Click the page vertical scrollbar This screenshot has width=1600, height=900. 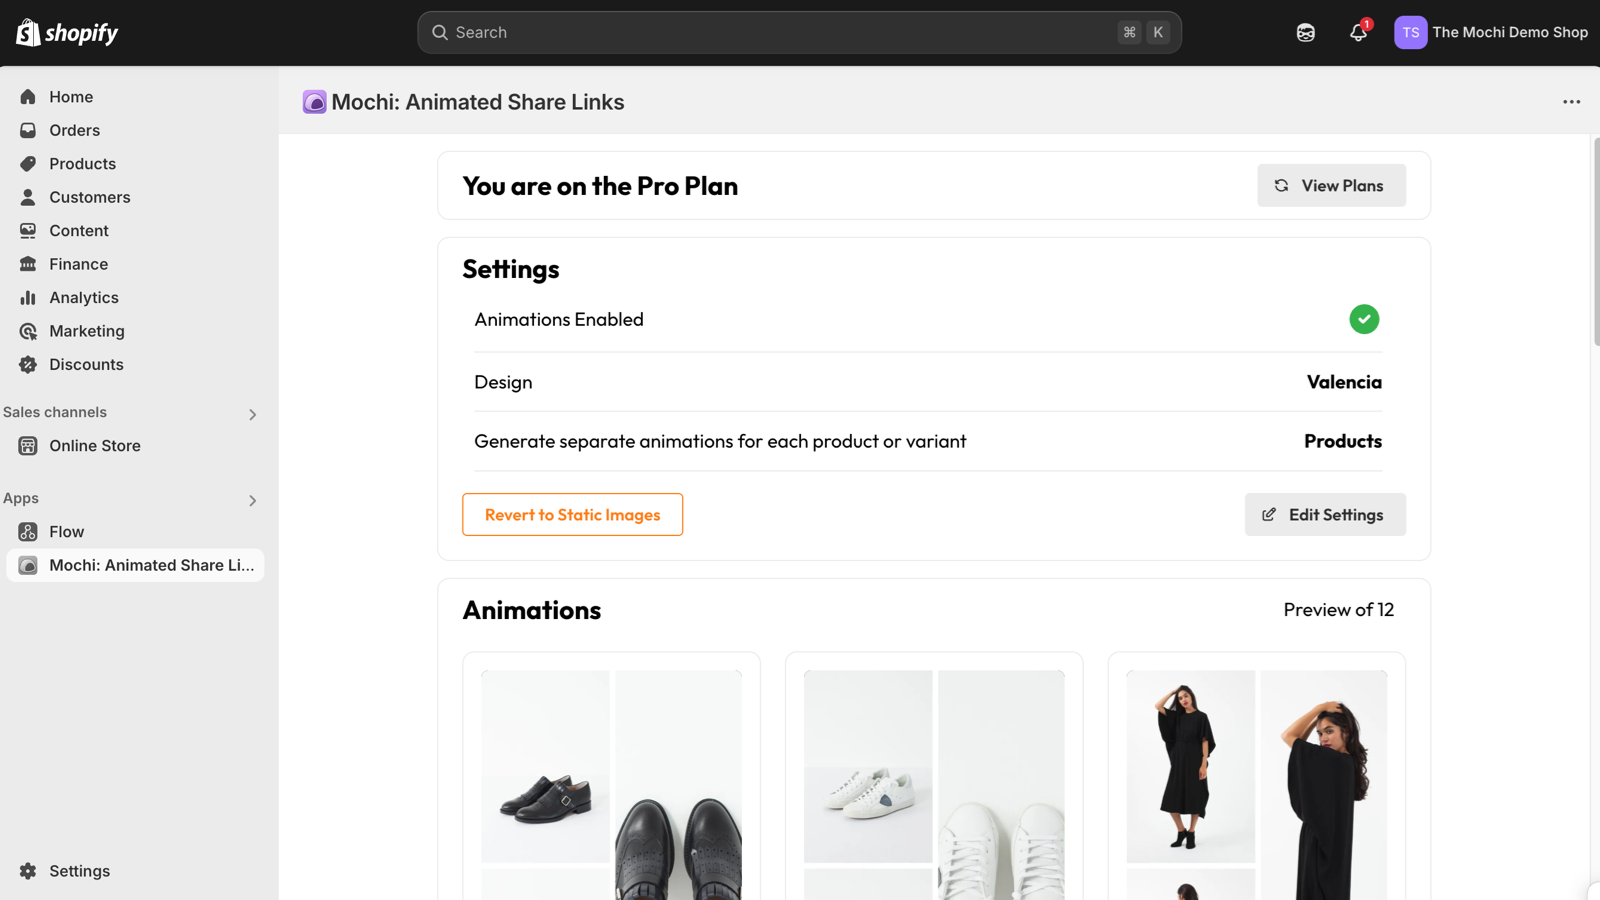click(x=1595, y=242)
